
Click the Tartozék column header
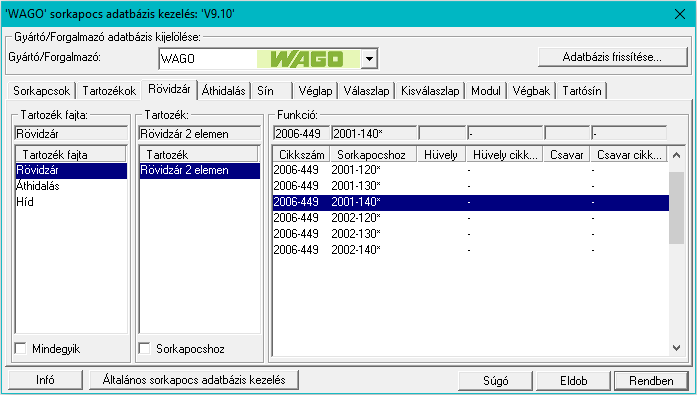pos(199,155)
